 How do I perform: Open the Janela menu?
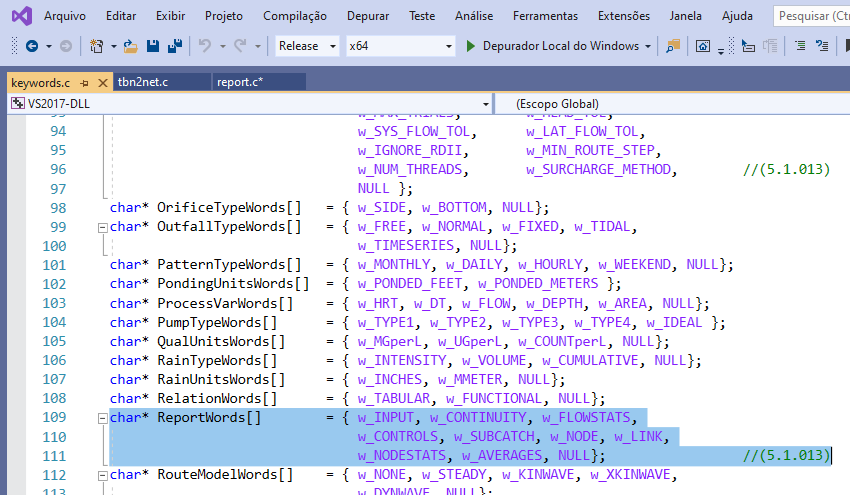click(686, 16)
